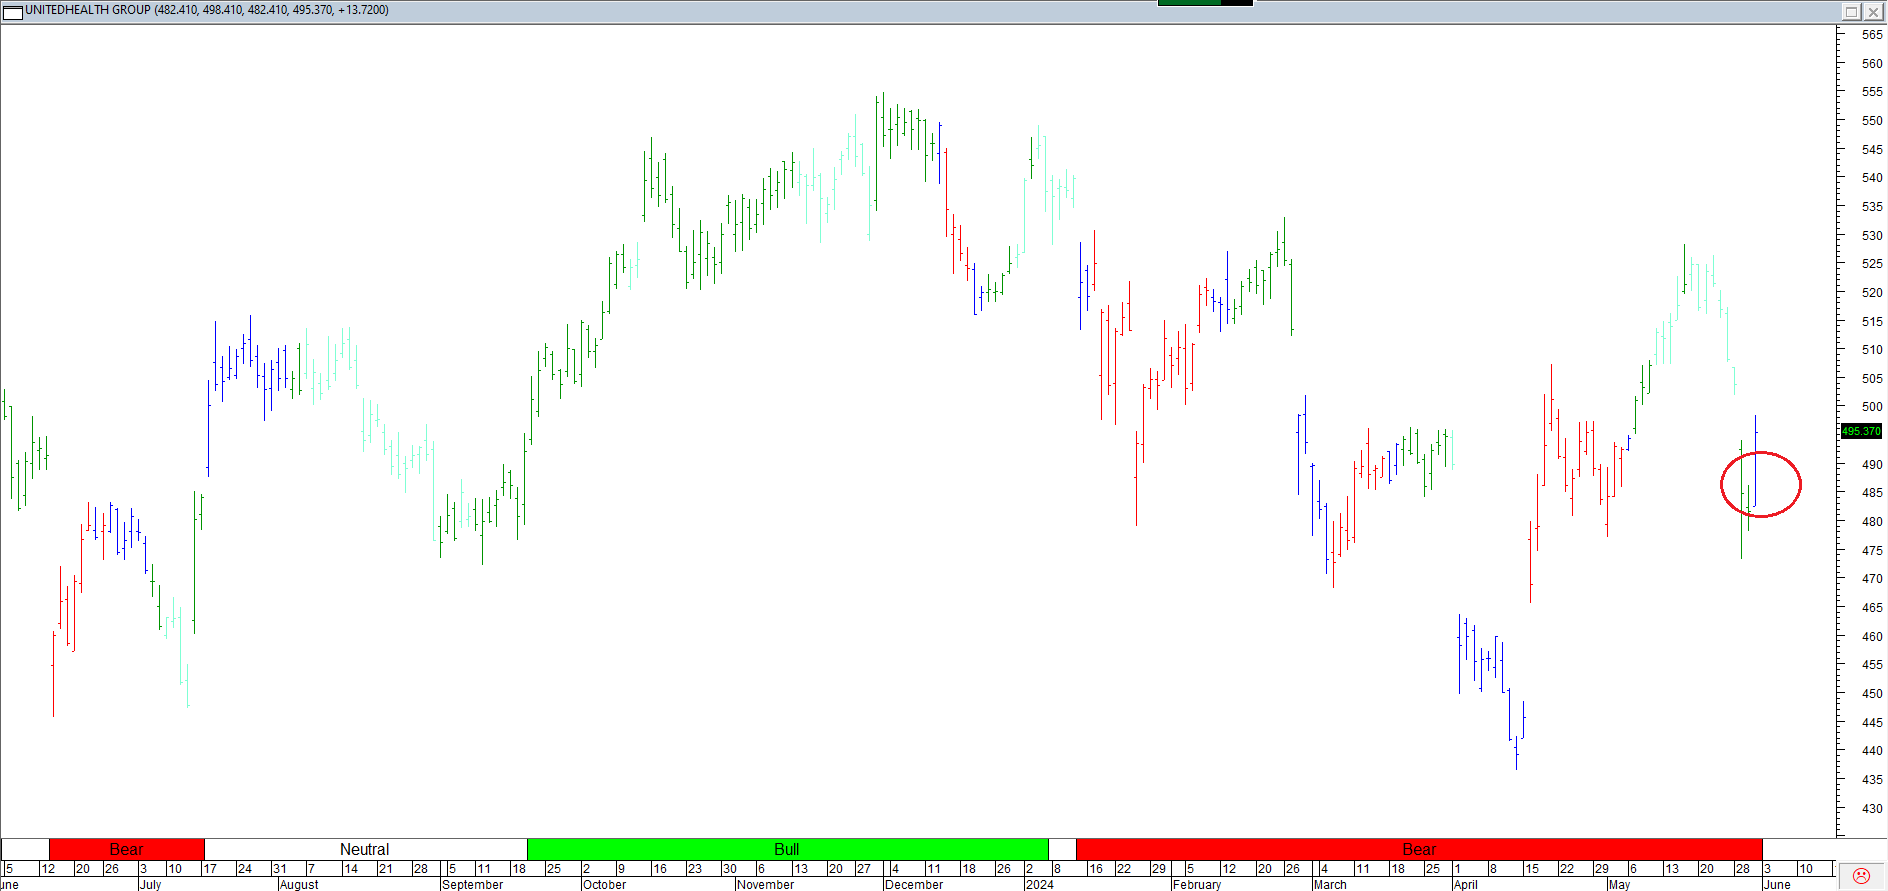
Task: Click the May month label
Action: point(1619,884)
